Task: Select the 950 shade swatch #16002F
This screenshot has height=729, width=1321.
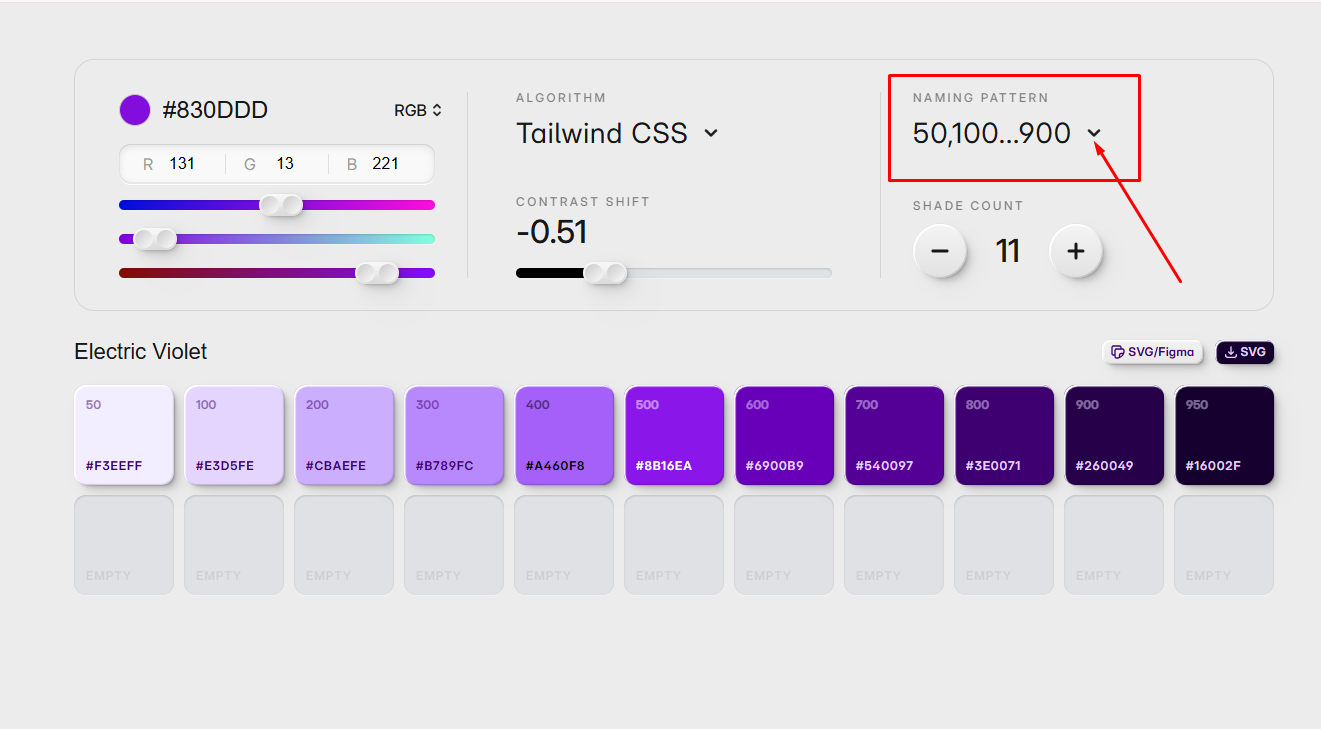Action: [1224, 435]
